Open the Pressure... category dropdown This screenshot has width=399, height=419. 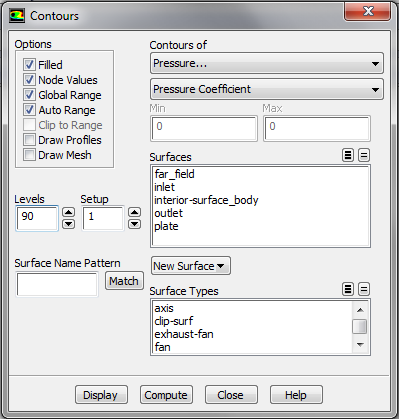pyautogui.click(x=267, y=63)
